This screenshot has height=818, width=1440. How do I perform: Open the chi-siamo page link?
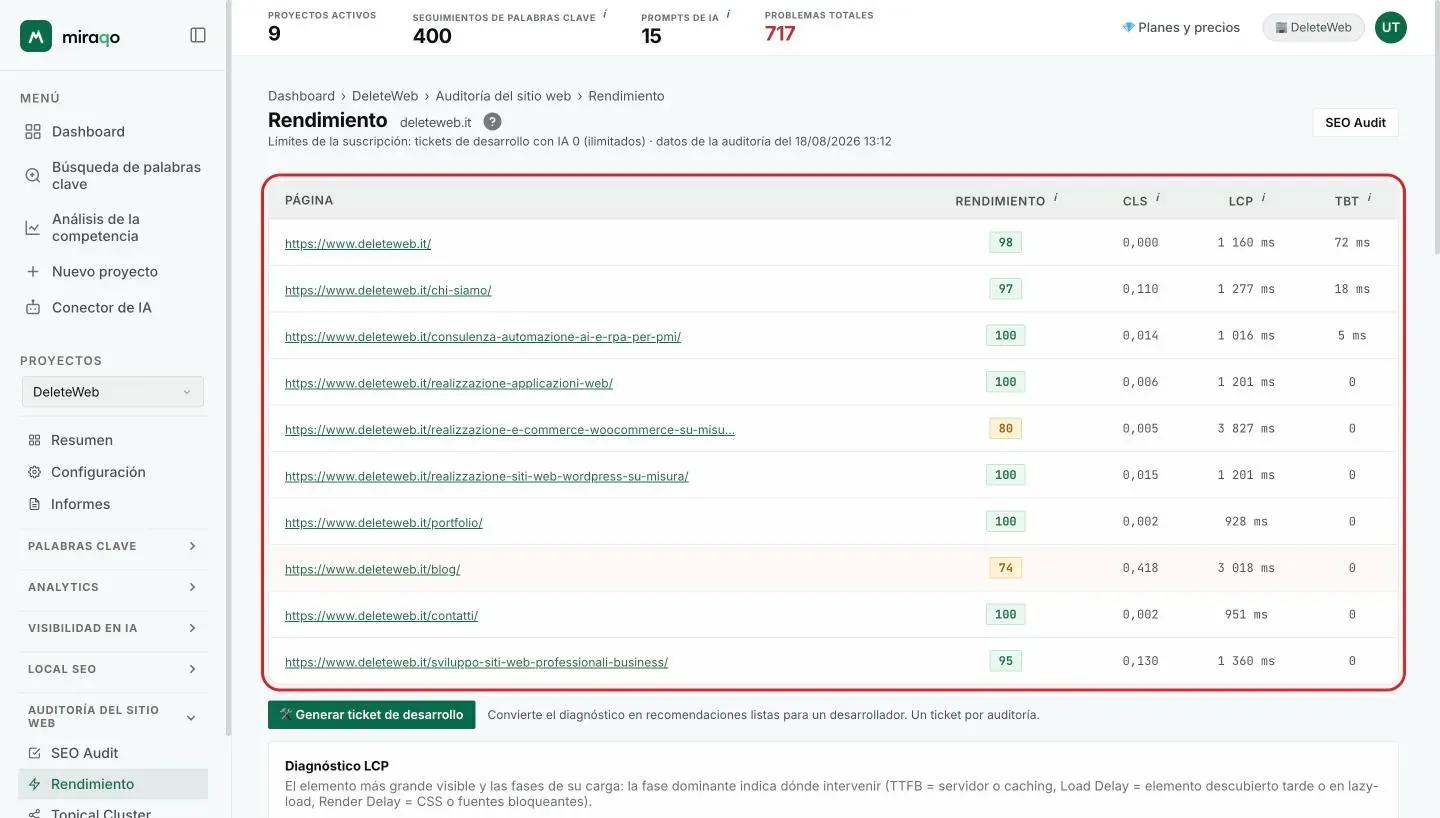tap(388, 290)
